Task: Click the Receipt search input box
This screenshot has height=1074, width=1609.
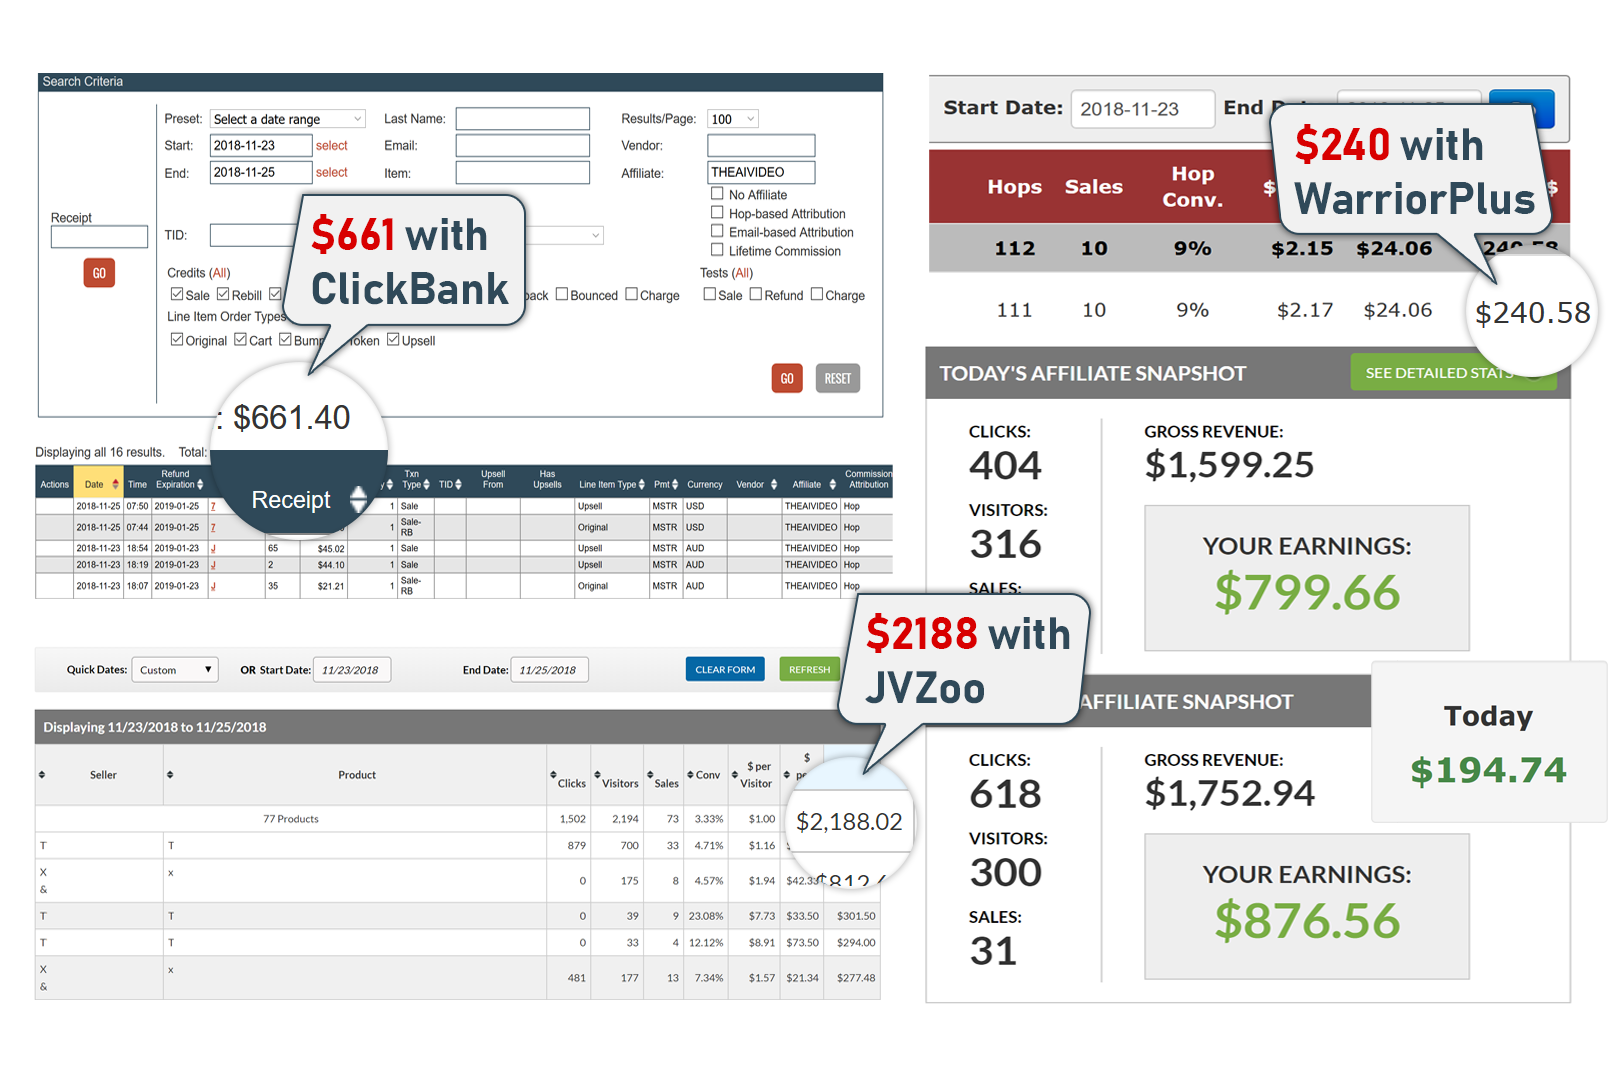Action: tap(99, 237)
